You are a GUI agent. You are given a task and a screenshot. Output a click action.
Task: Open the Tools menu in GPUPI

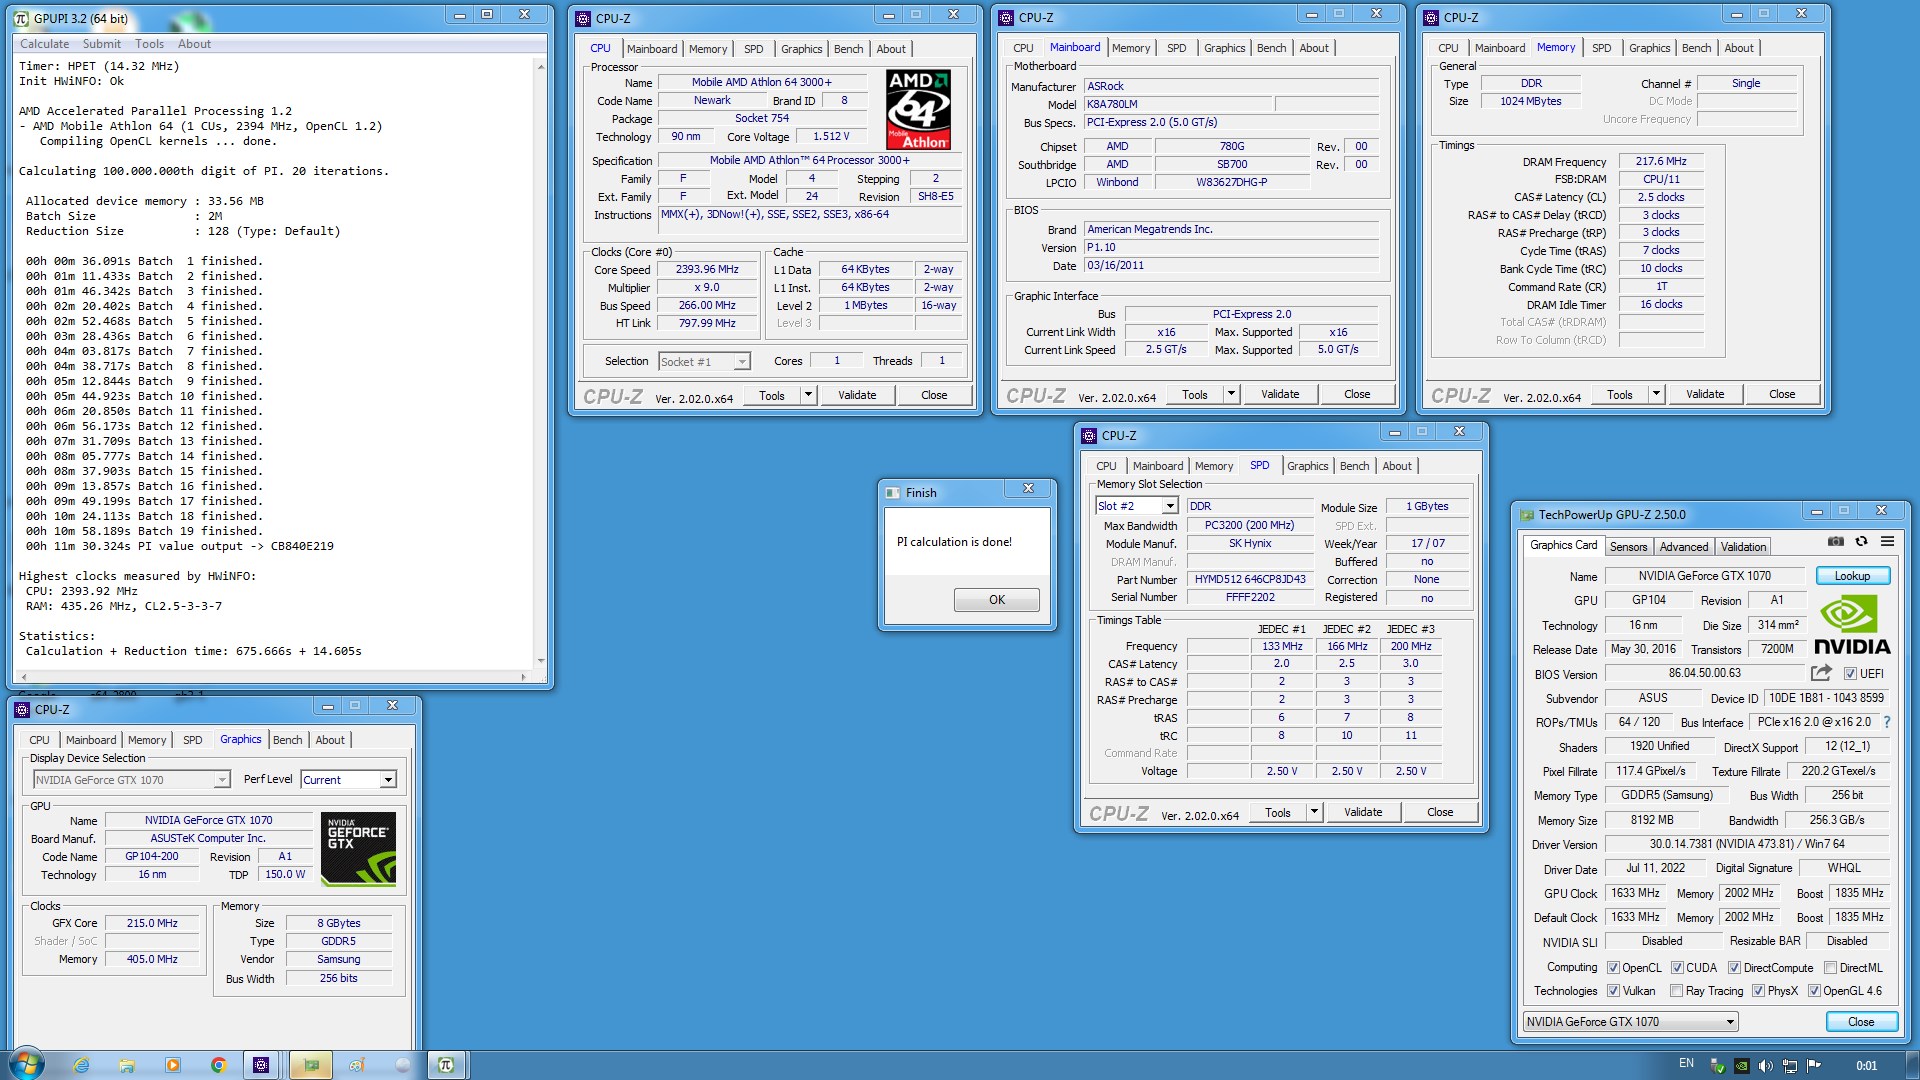[x=149, y=44]
